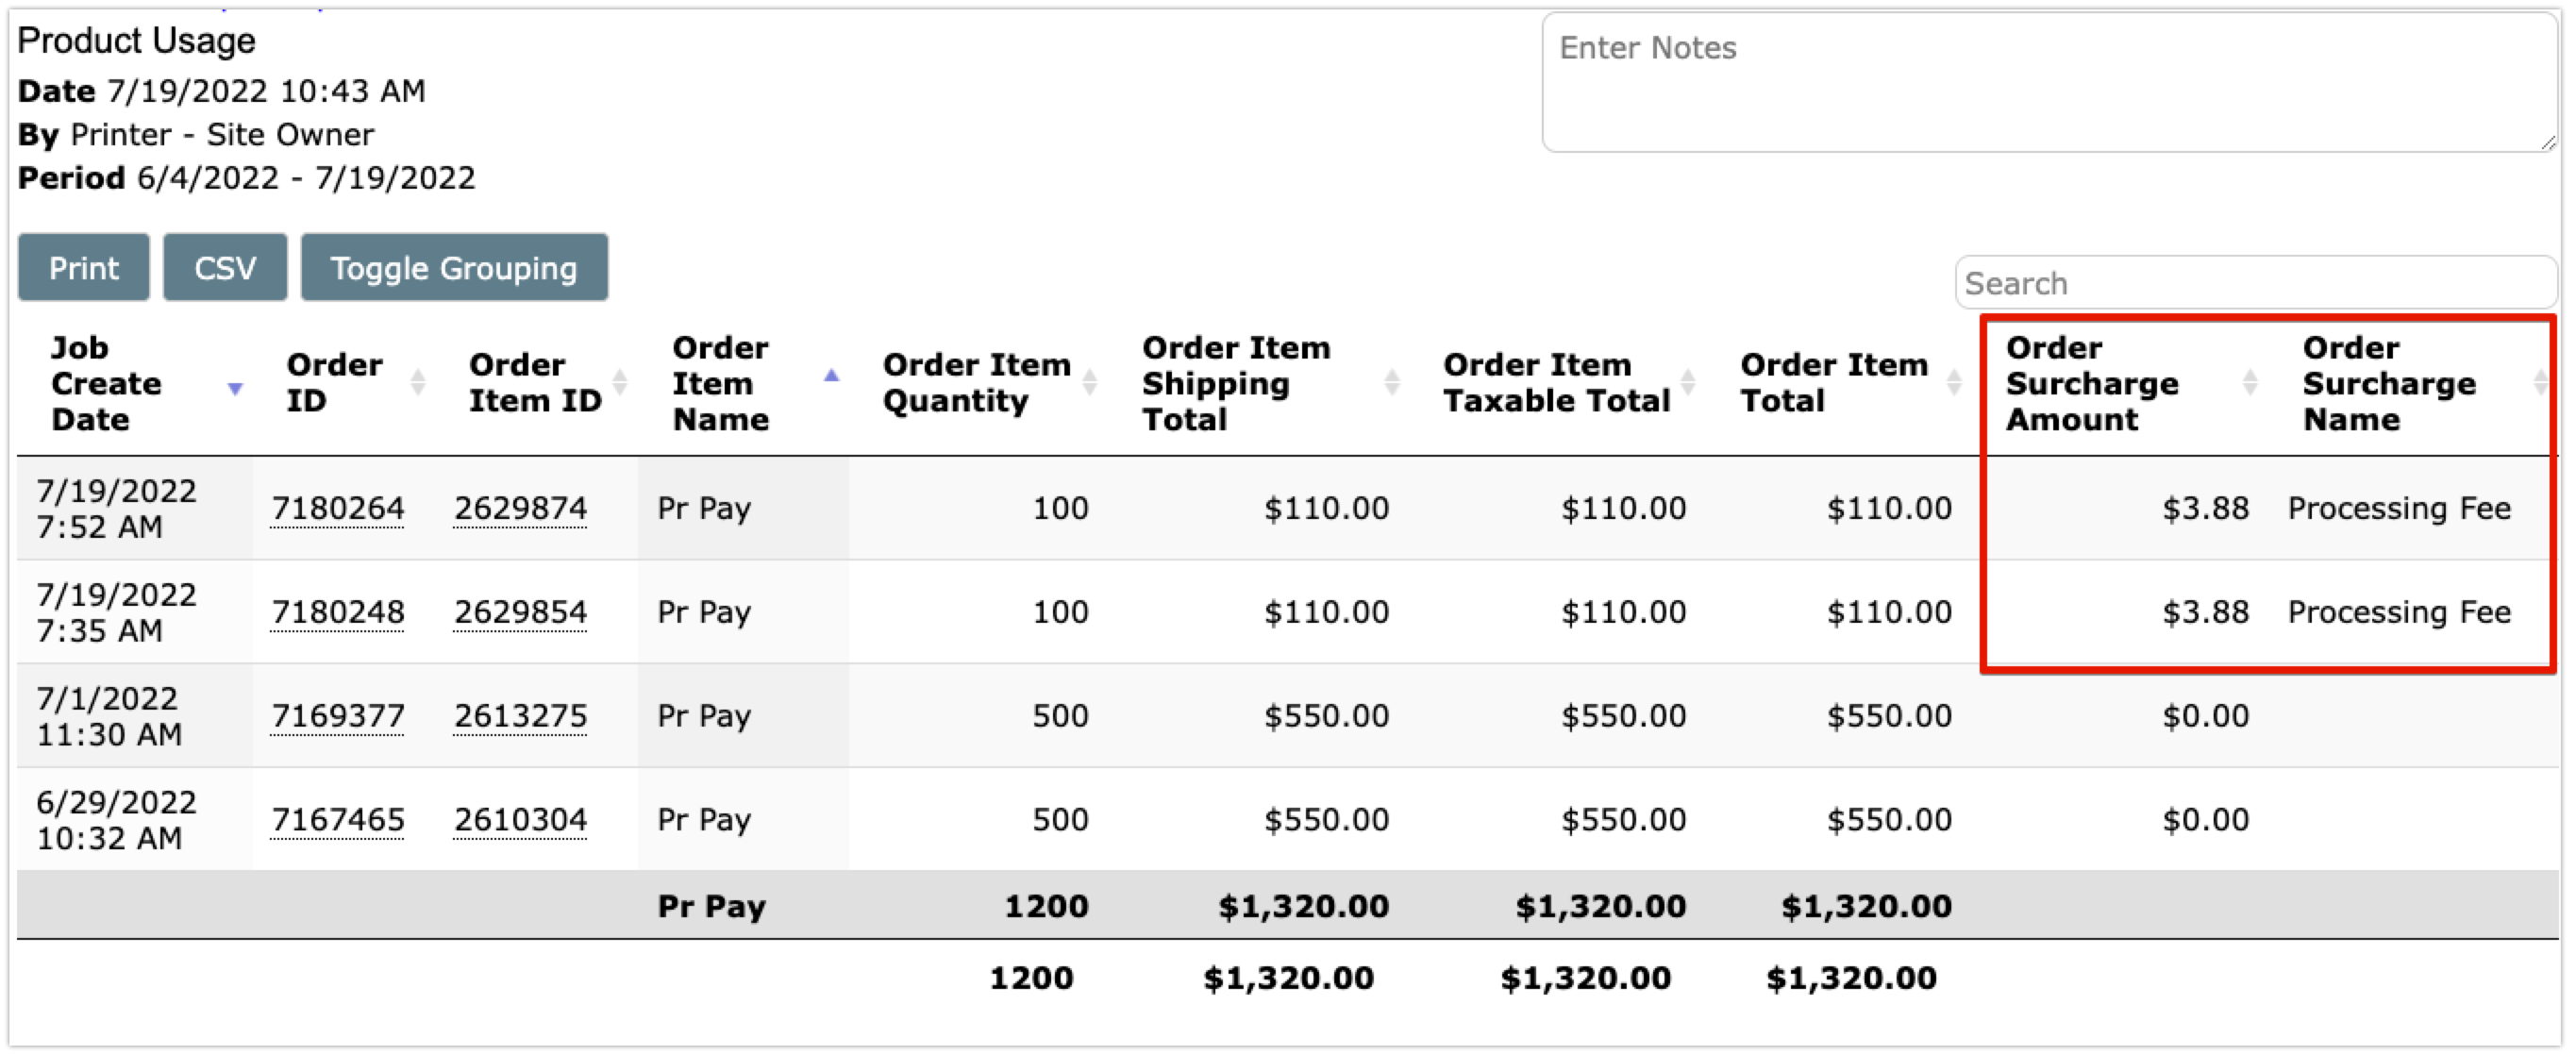Screen dimensions: 2576x1055
Task: Toggle Grouping of the report rows
Action: pyautogui.click(x=454, y=268)
